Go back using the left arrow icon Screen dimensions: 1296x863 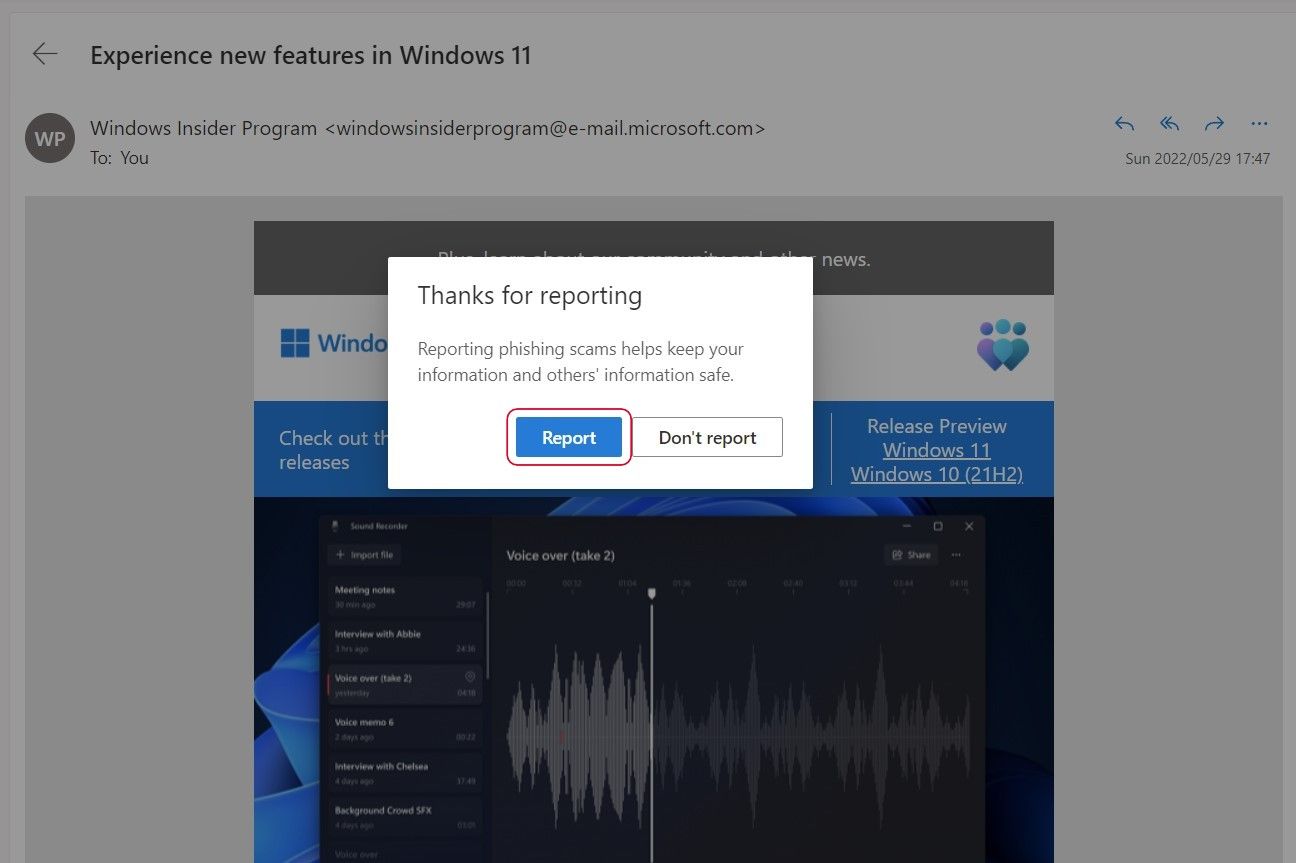pos(45,54)
